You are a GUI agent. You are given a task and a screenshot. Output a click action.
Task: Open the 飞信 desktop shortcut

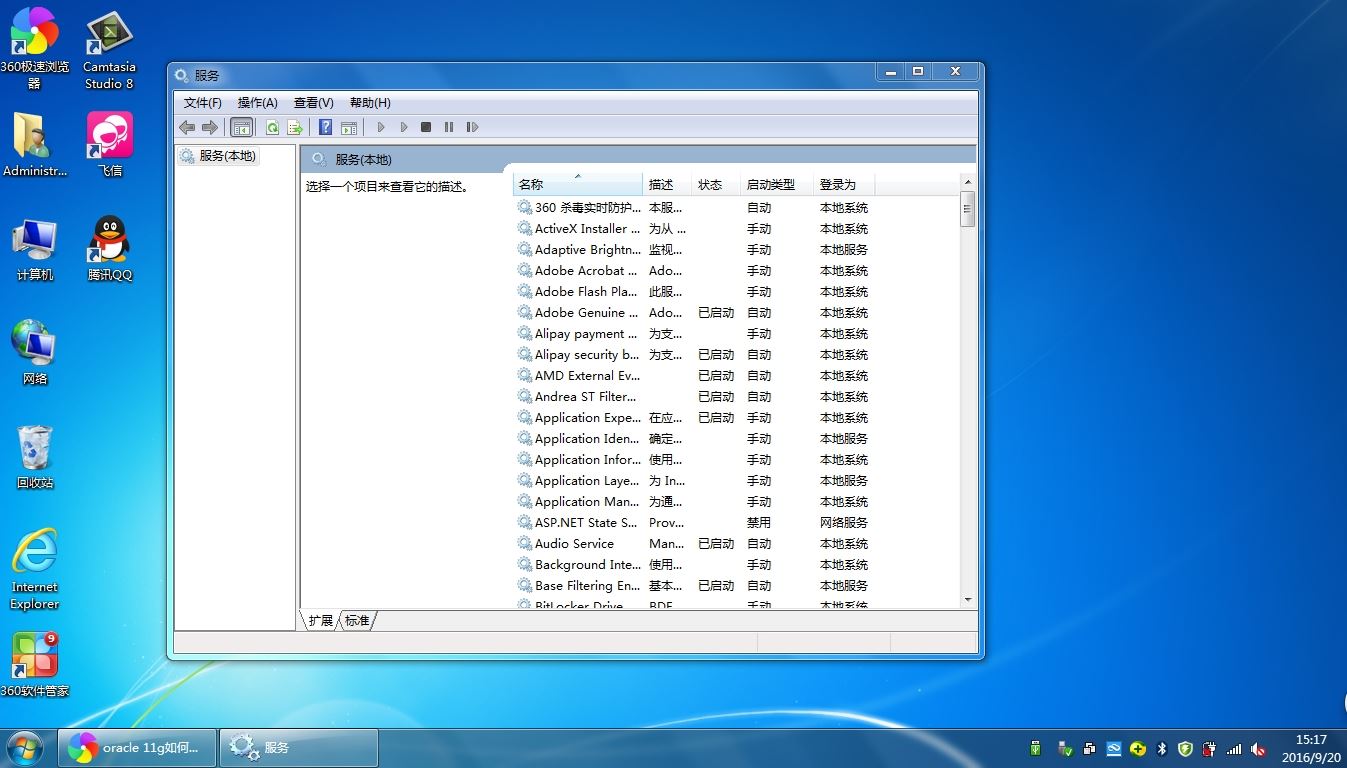[109, 145]
